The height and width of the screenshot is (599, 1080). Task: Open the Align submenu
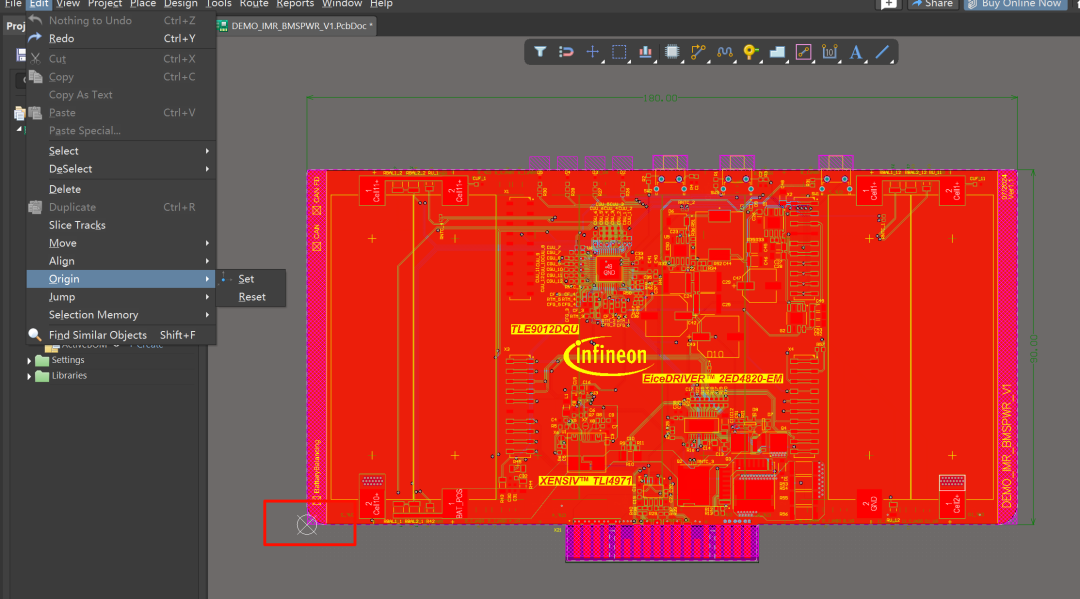coord(121,261)
